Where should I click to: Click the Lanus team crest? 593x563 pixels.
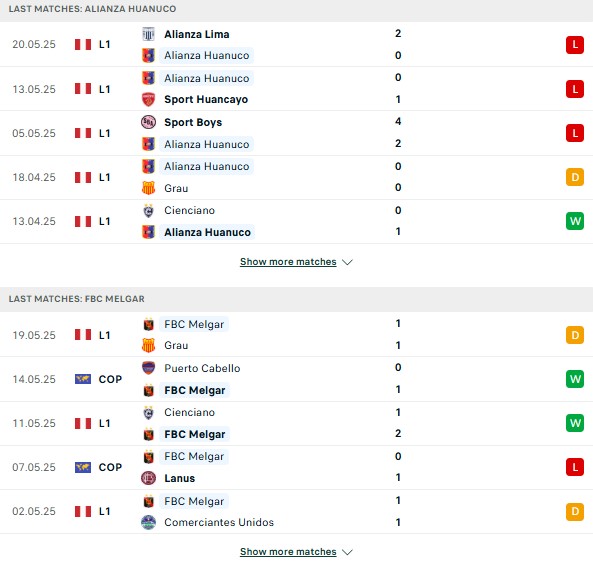pyautogui.click(x=148, y=478)
